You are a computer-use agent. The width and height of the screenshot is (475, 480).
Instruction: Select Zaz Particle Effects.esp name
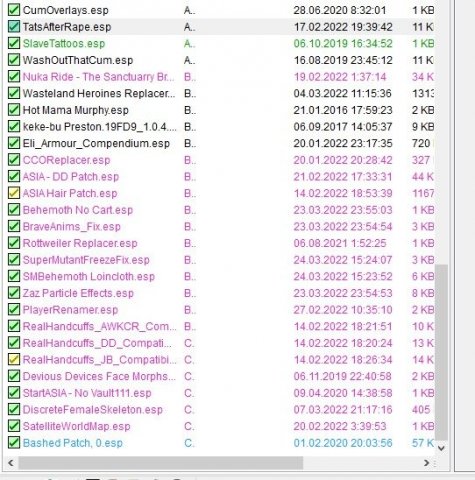[78, 293]
